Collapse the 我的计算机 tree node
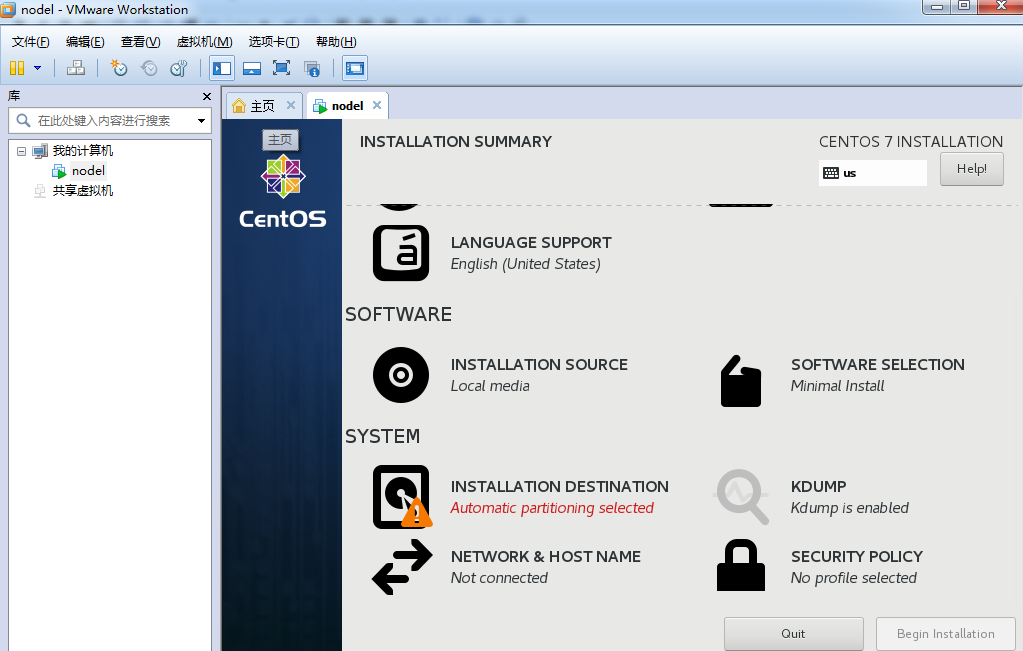 point(22,151)
